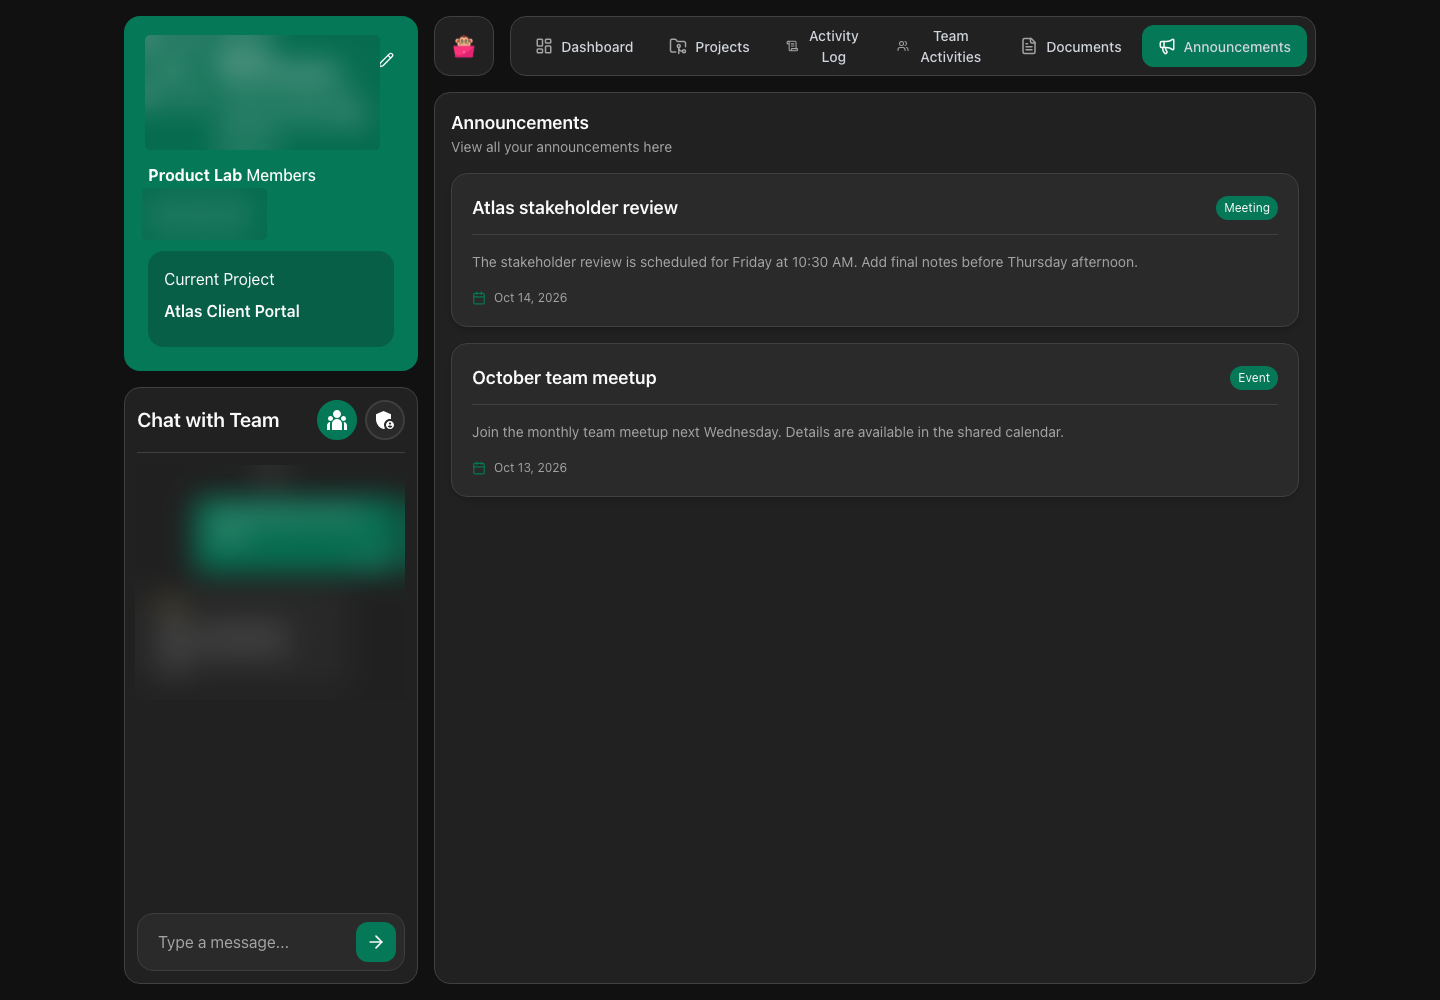Click the pencil edit icon on profile card

point(386,60)
